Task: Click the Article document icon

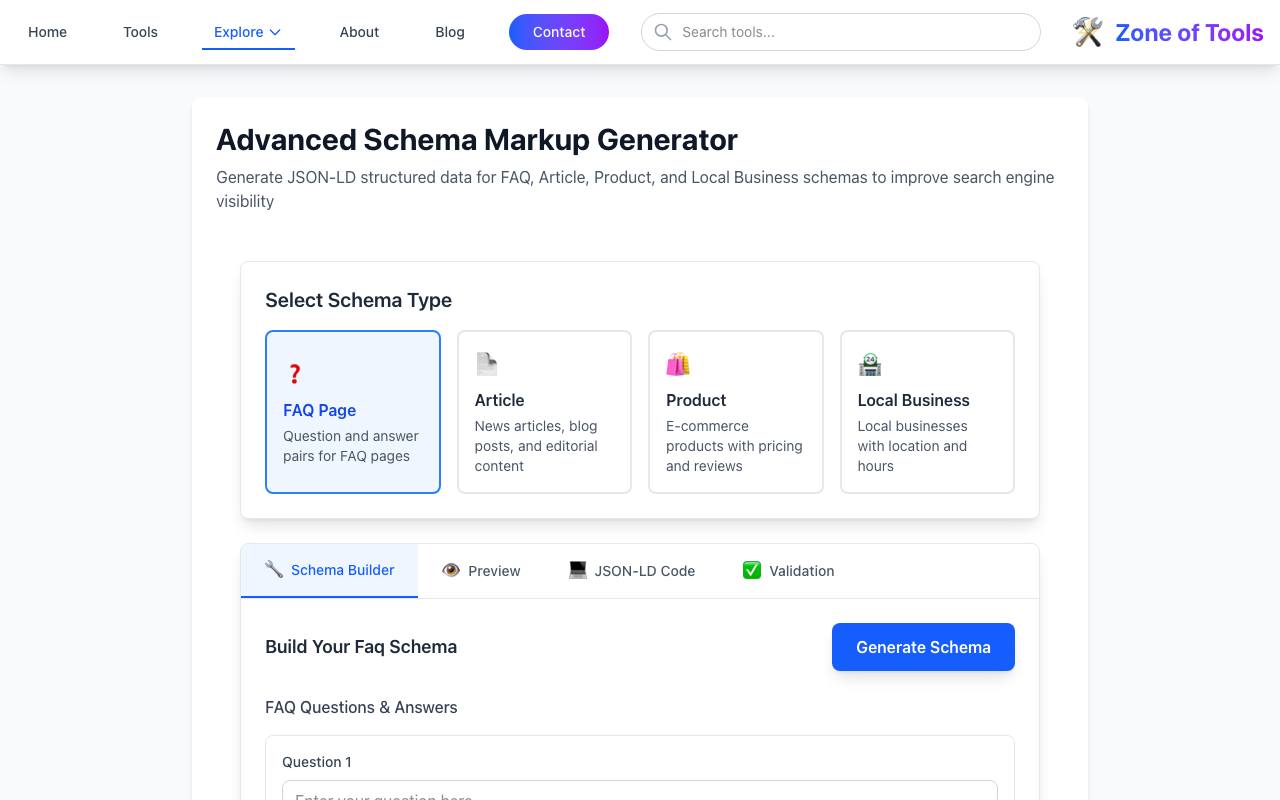Action: (x=486, y=364)
